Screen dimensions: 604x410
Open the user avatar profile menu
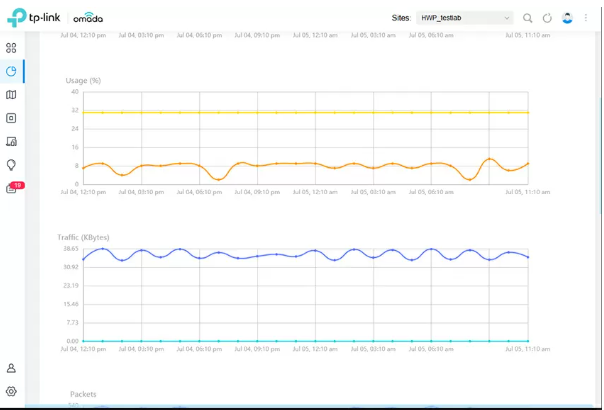point(567,18)
